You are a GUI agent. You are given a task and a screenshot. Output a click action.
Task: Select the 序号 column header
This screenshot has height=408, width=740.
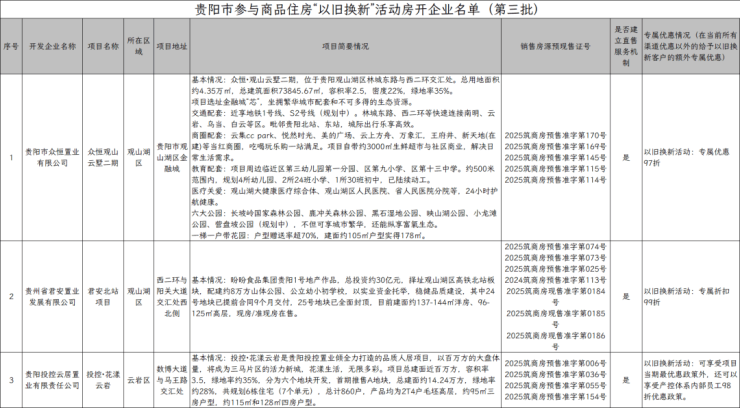point(11,47)
